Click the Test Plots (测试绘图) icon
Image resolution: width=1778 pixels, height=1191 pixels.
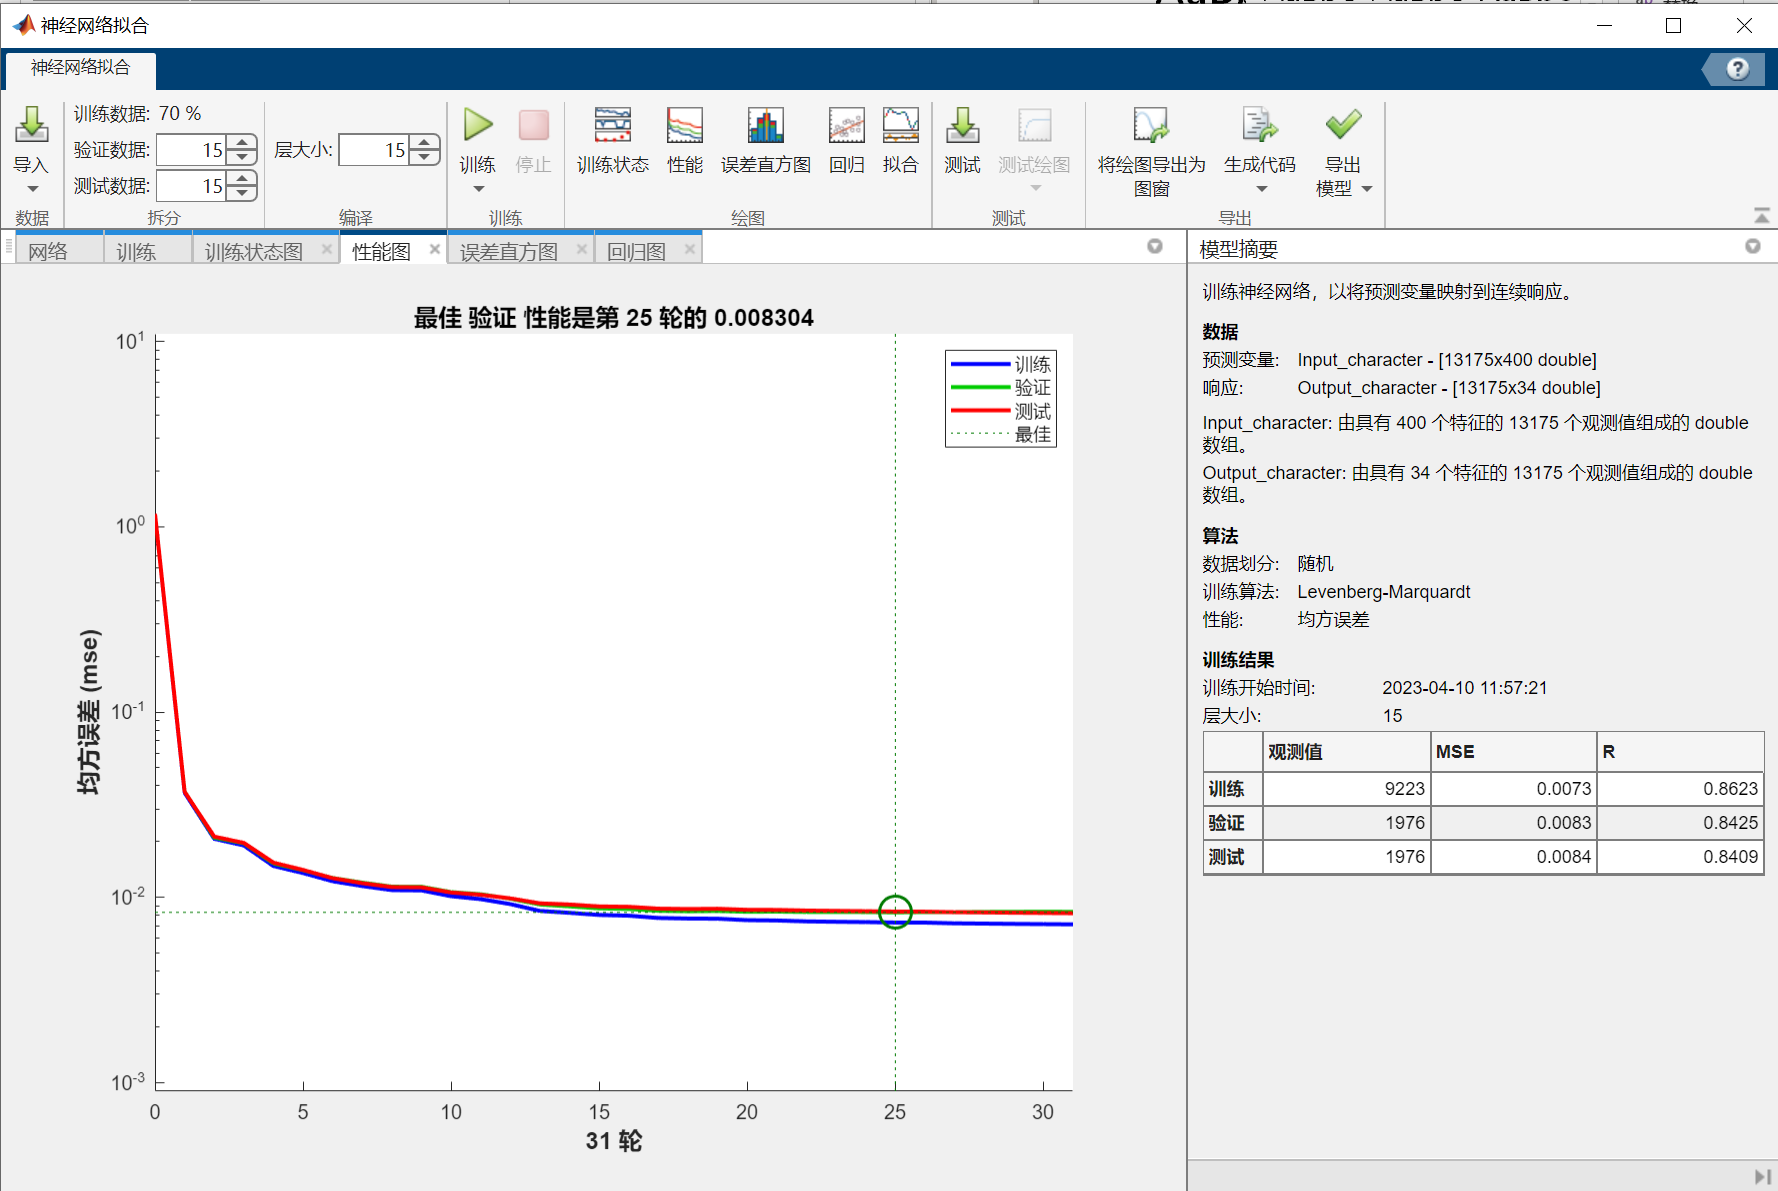coord(1035,125)
